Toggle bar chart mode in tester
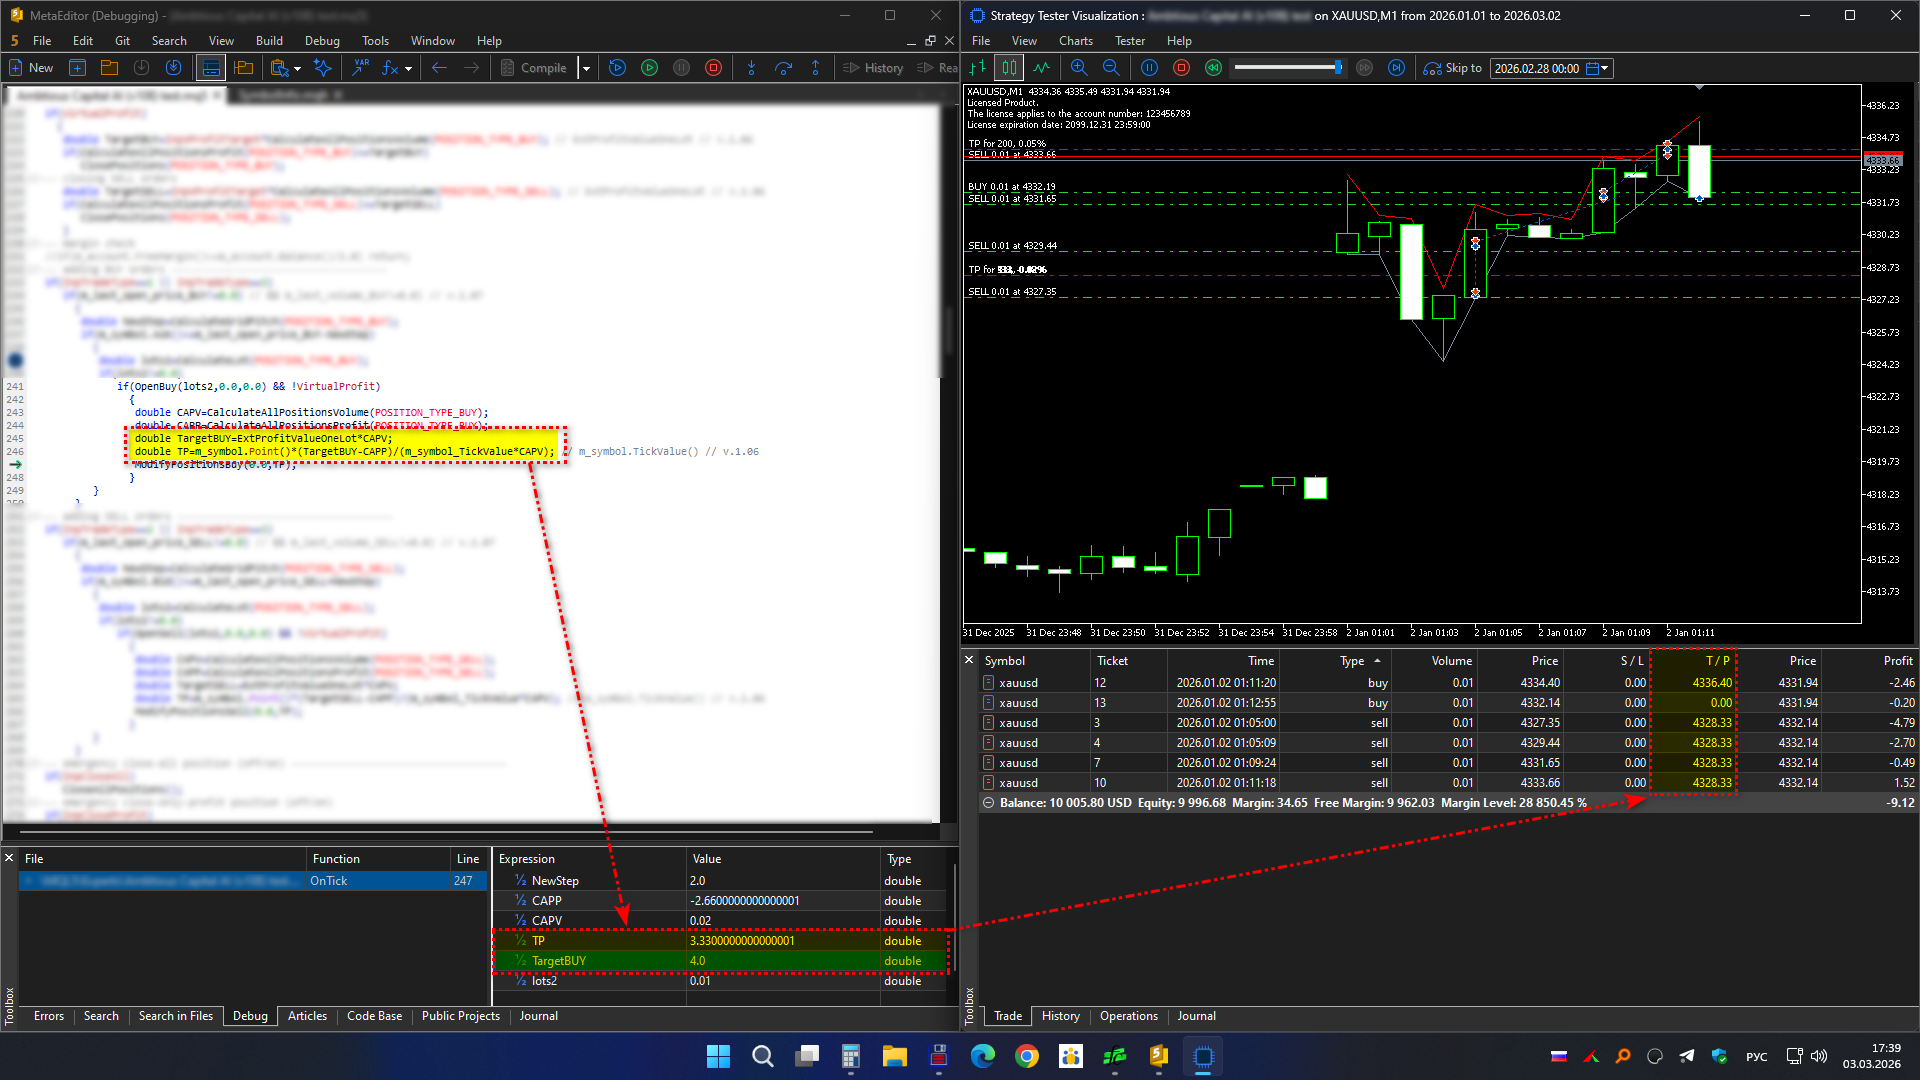 tap(978, 68)
